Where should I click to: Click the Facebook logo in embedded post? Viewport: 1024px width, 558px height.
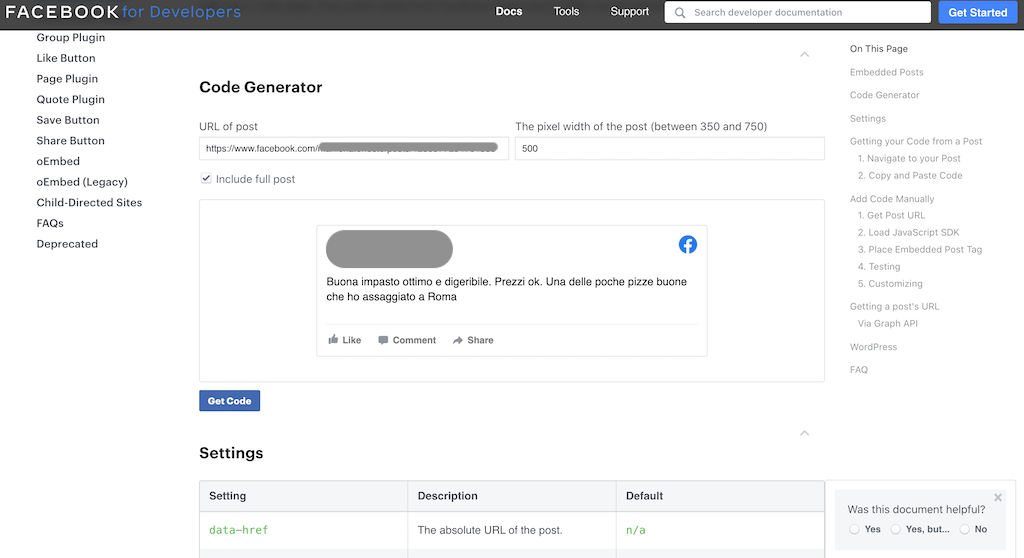(688, 244)
